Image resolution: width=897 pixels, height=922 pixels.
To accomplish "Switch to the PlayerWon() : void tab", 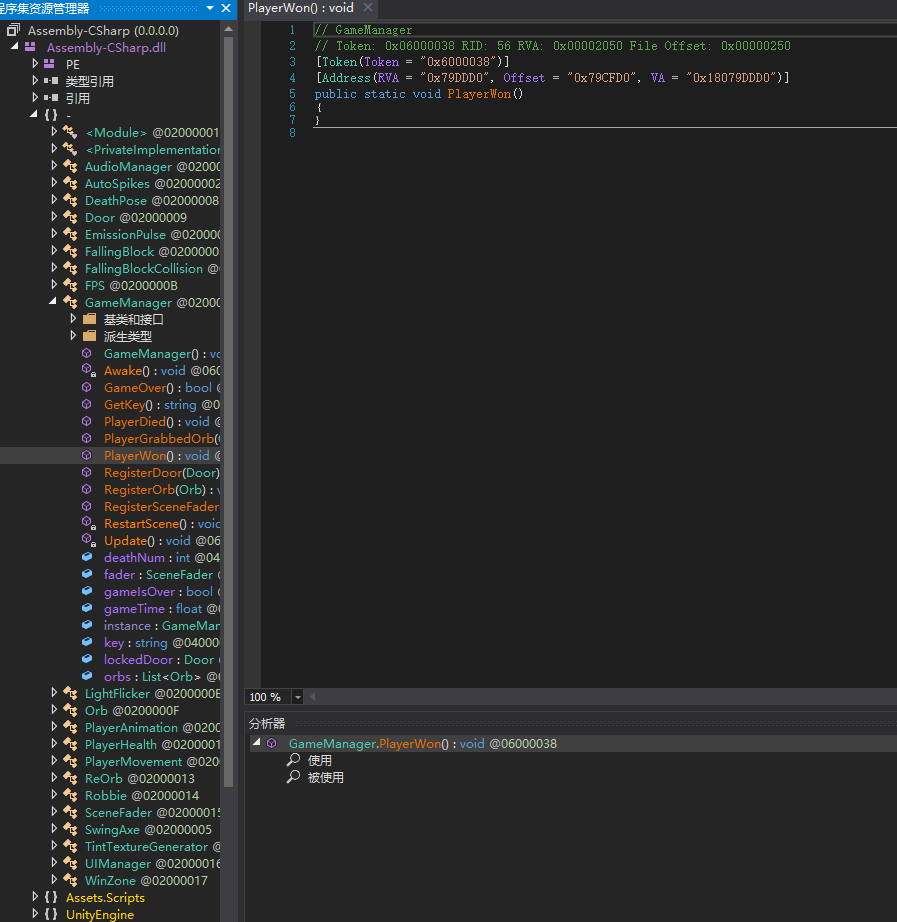I will coord(300,8).
